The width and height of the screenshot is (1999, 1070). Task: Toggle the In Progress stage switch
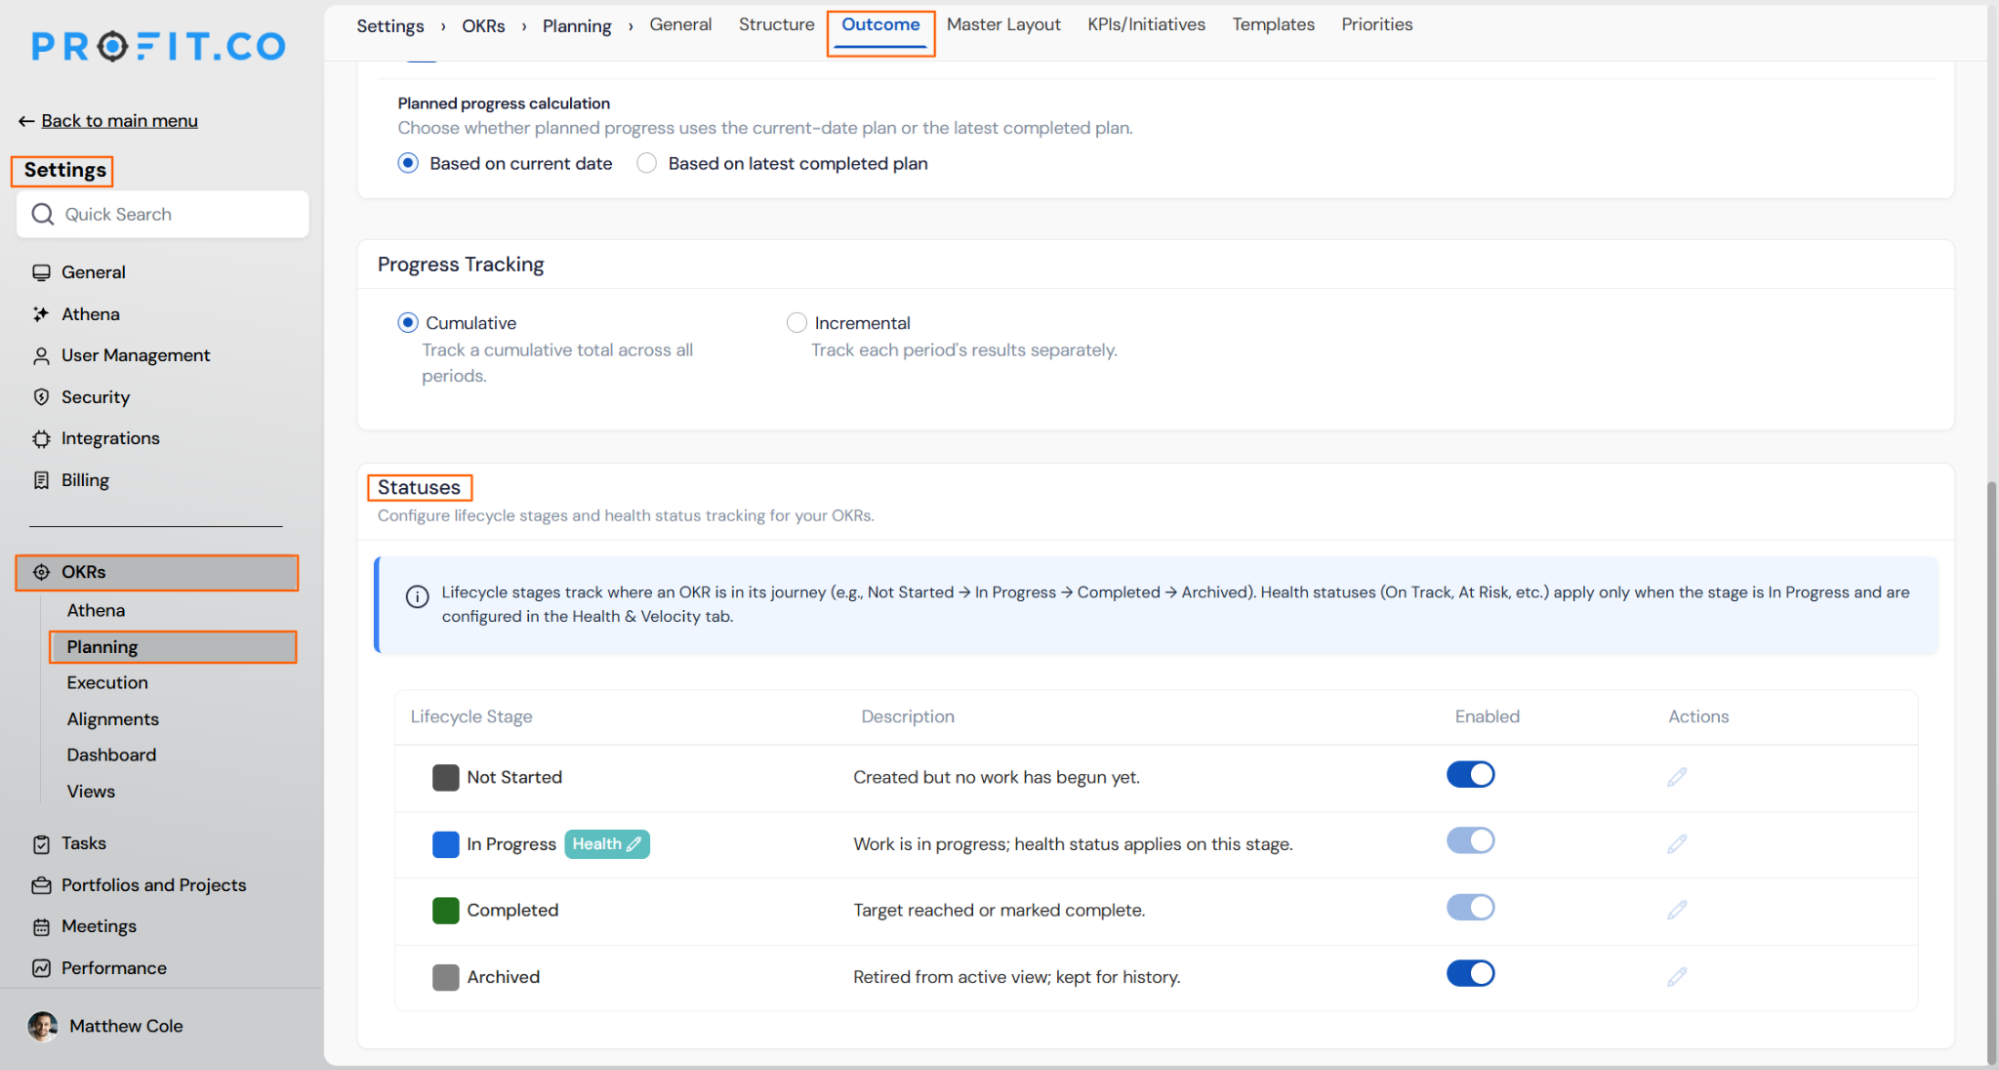[1470, 841]
